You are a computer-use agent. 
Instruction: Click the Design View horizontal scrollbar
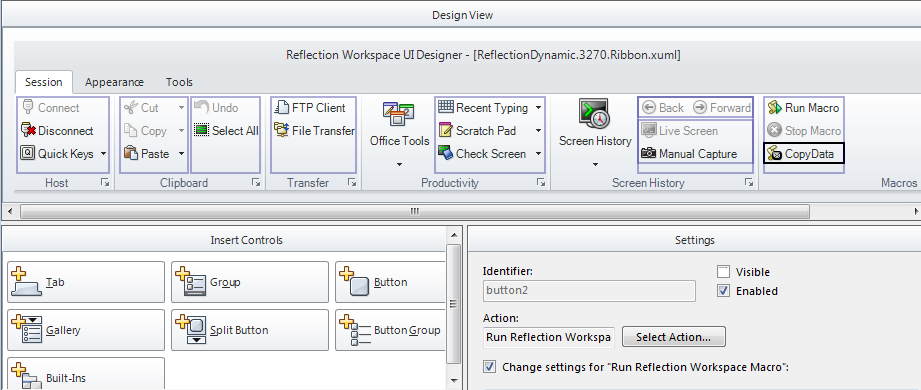415,211
